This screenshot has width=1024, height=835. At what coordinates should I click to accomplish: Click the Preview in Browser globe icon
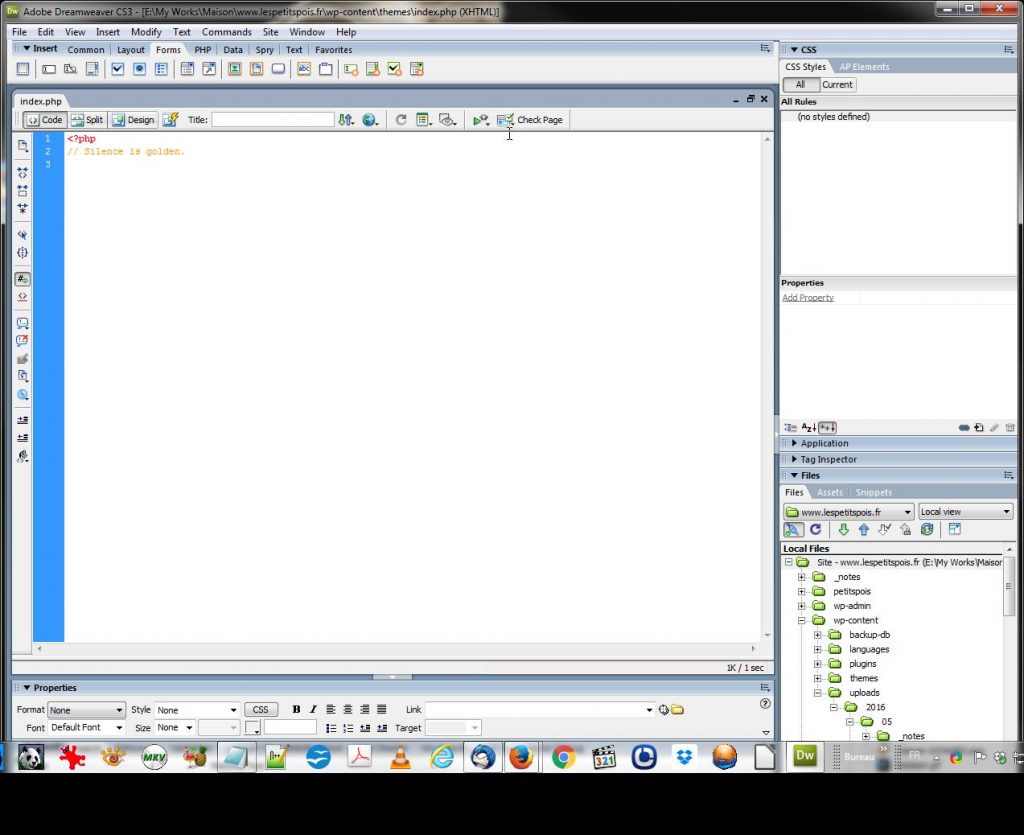click(371, 120)
